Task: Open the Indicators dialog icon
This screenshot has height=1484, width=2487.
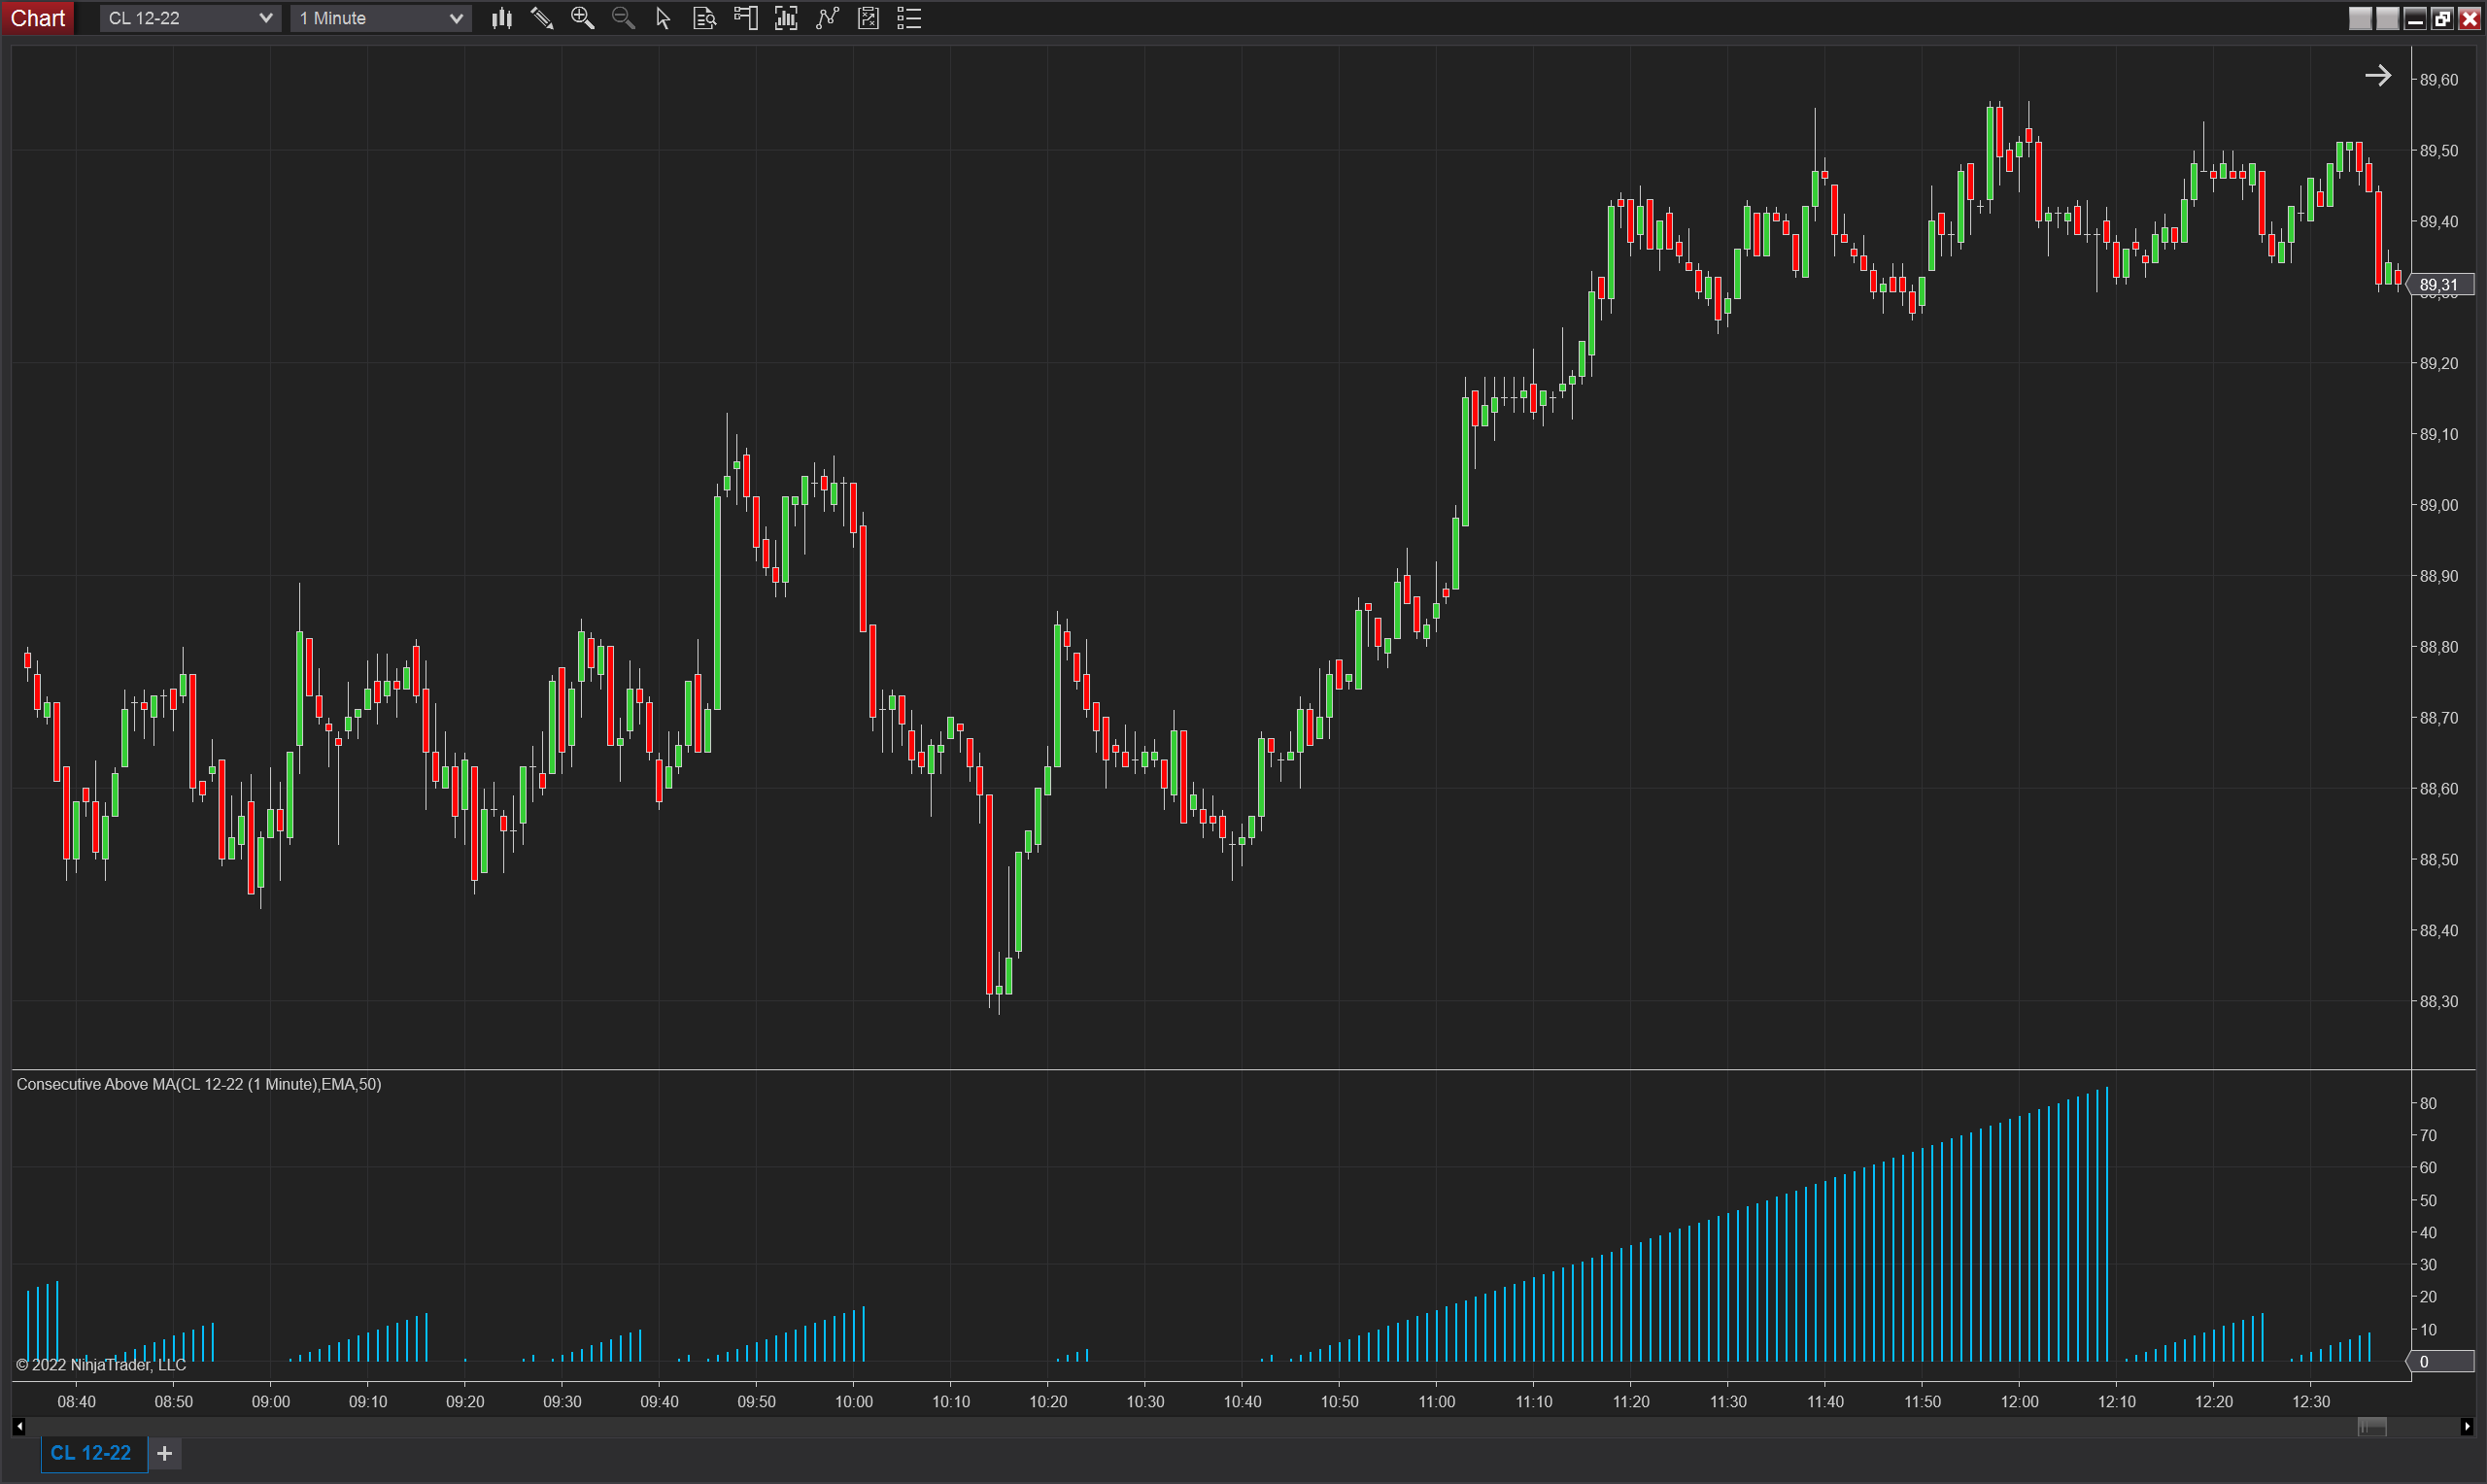Action: point(827,18)
